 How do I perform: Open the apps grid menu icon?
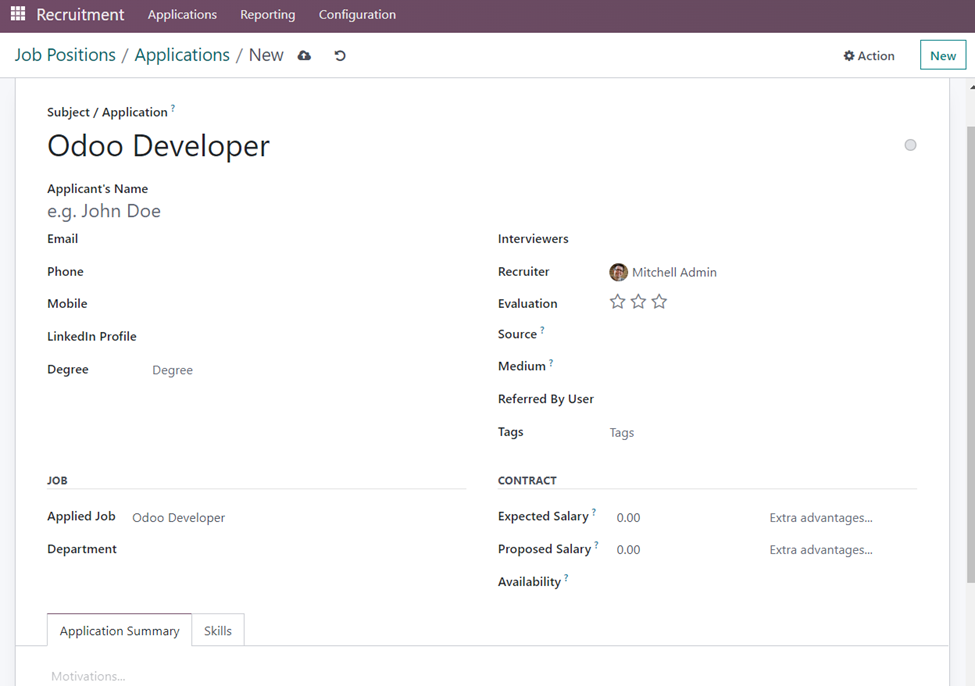click(x=18, y=15)
